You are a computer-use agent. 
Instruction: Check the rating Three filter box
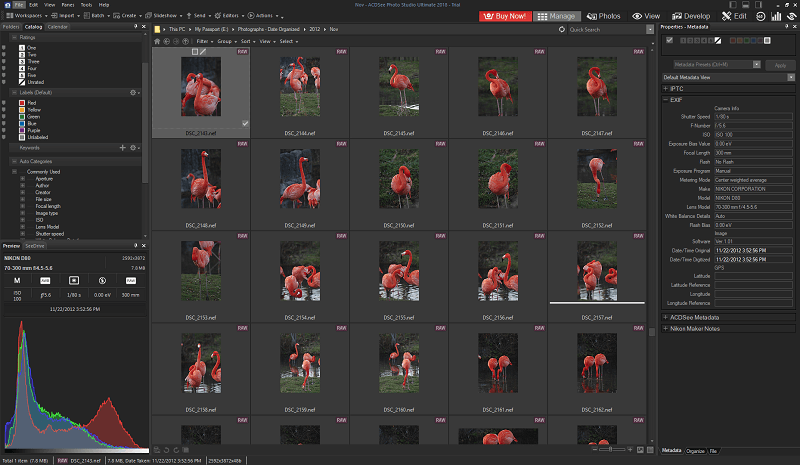tap(22, 61)
